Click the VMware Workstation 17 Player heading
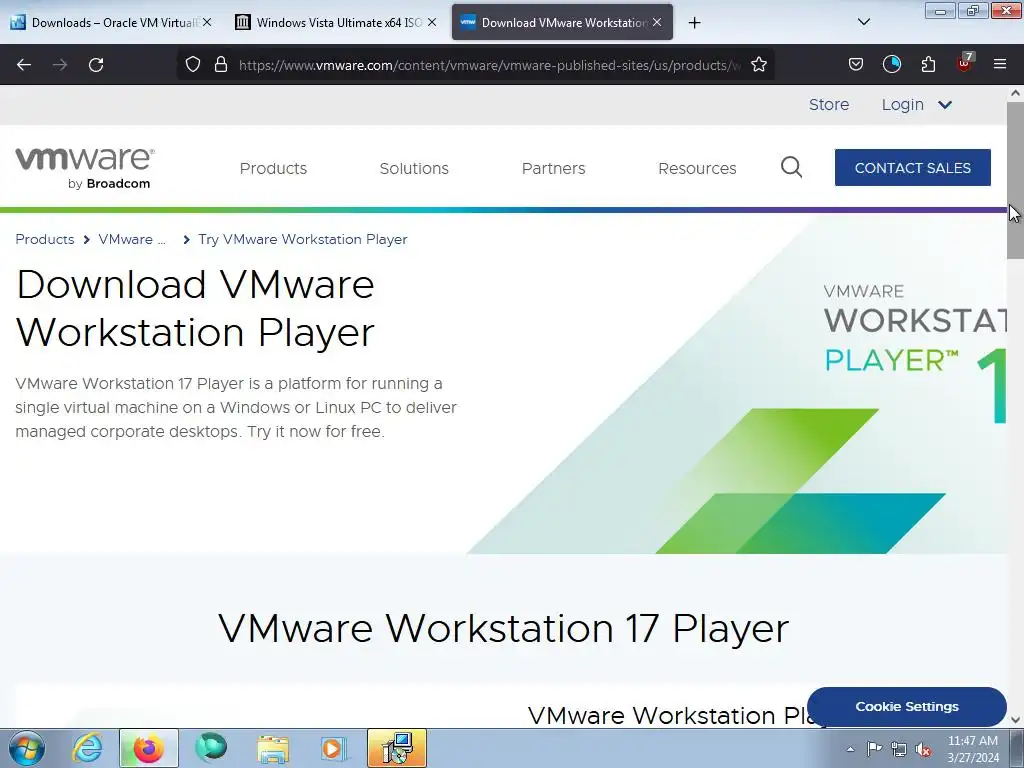Image resolution: width=1024 pixels, height=768 pixels. pyautogui.click(x=504, y=628)
